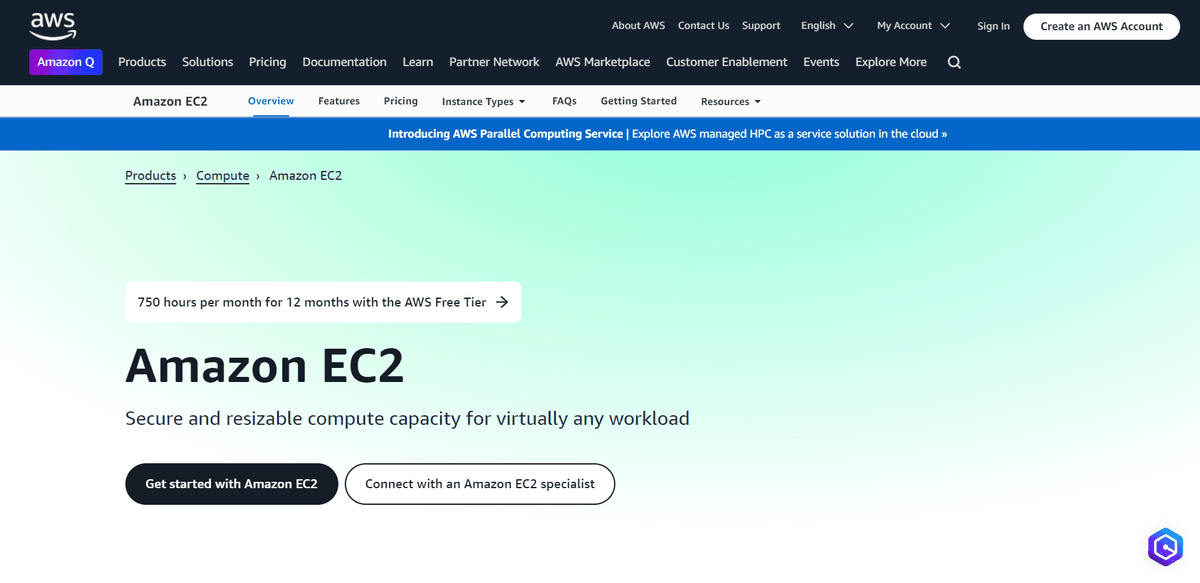Open the FAQs tab
The height and width of the screenshot is (583, 1200).
coord(564,101)
